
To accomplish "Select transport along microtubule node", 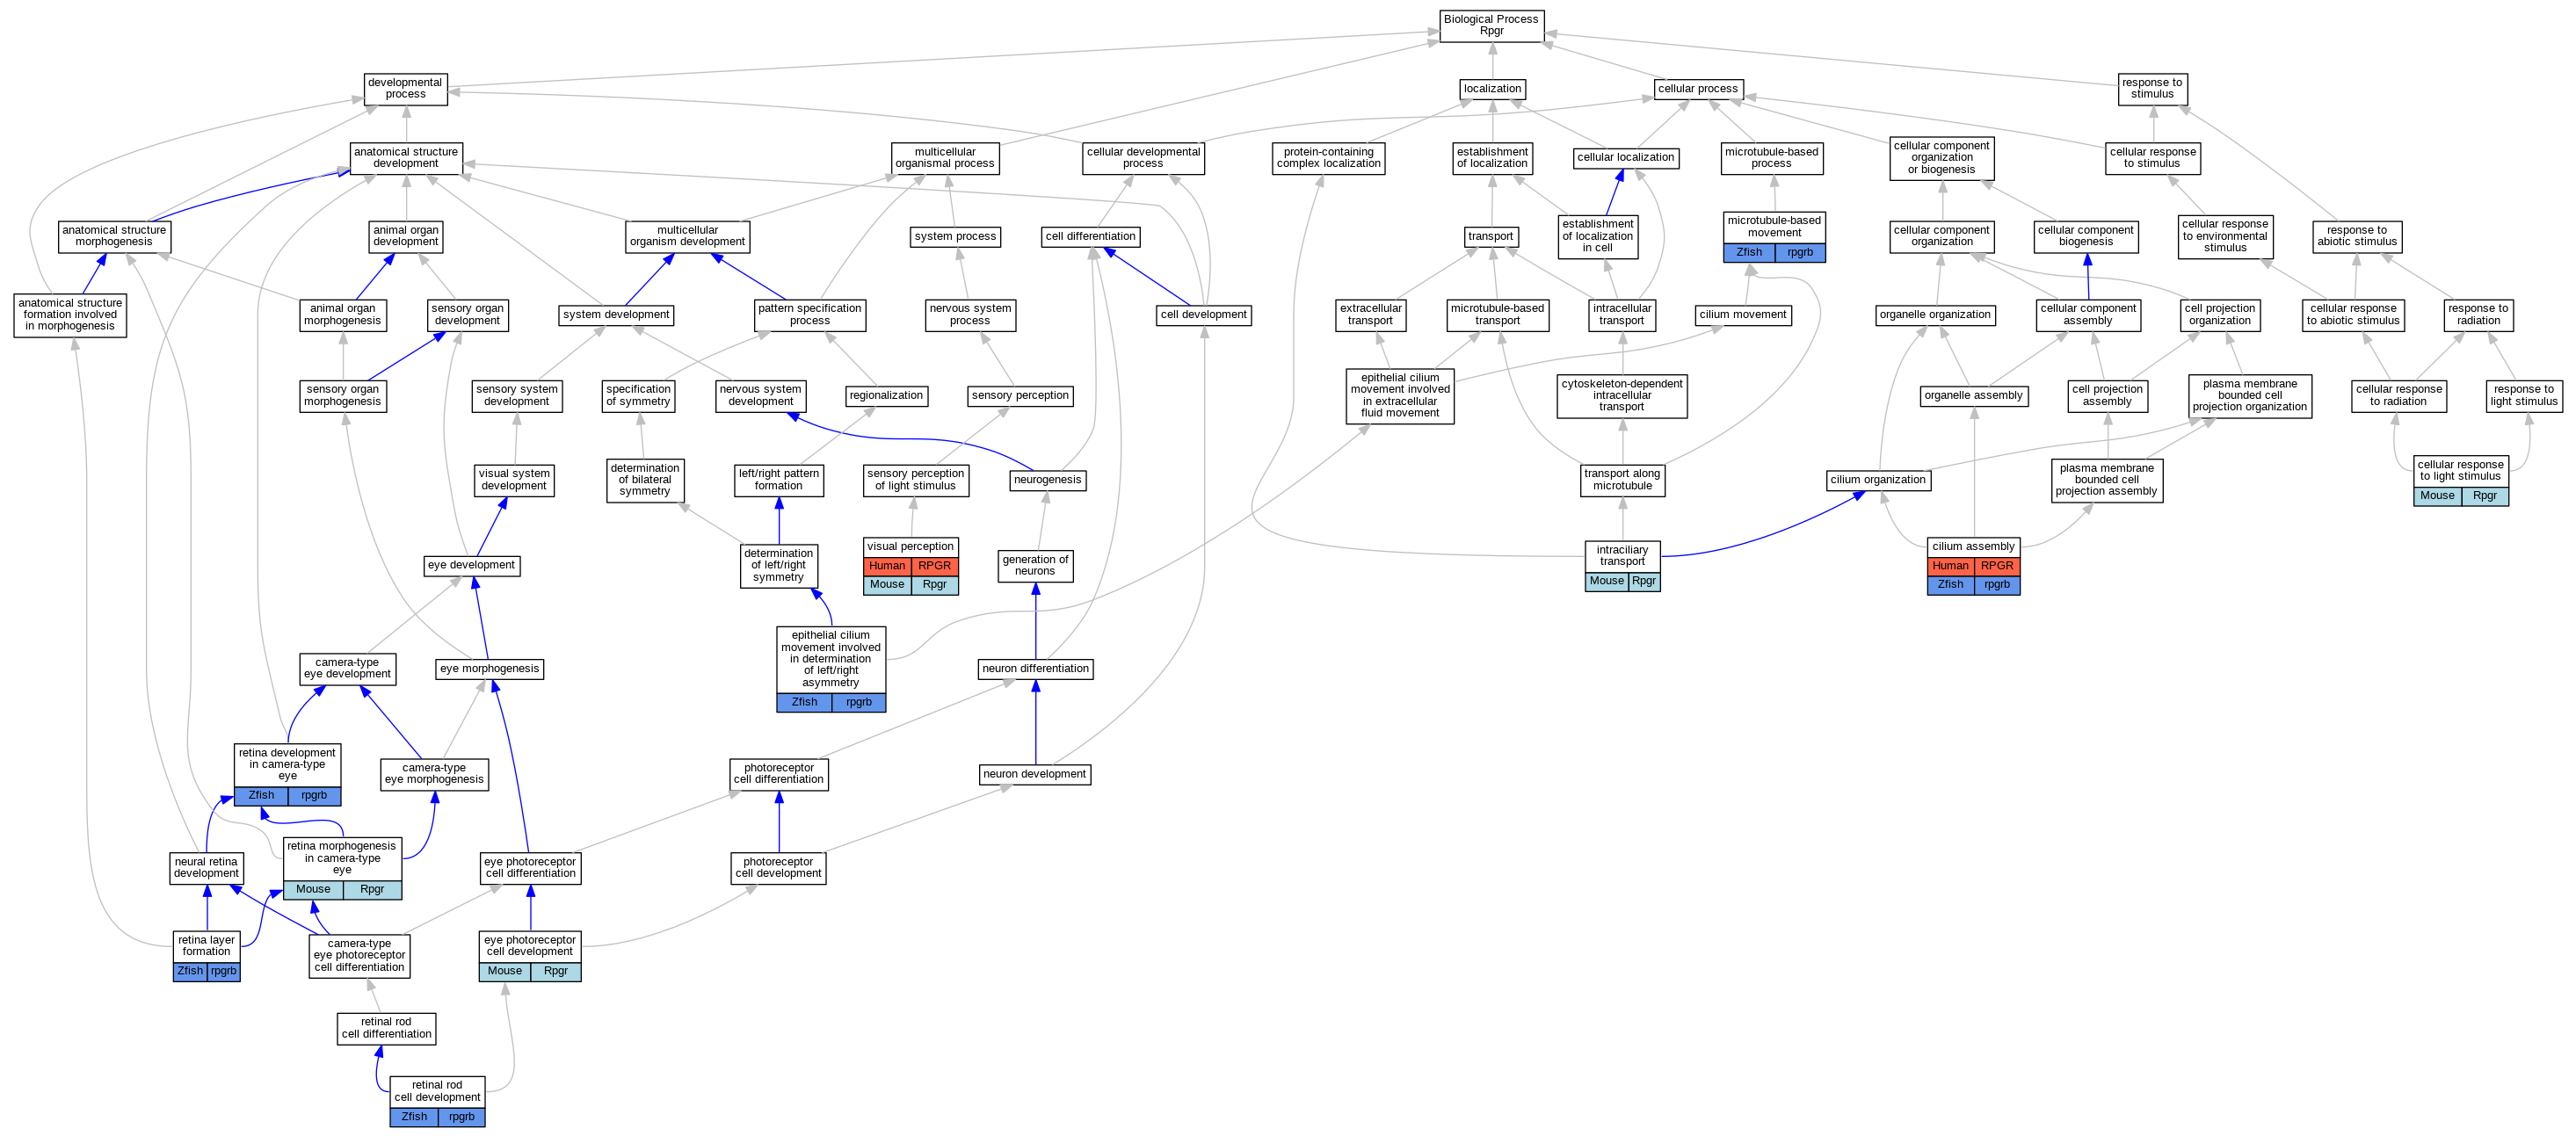I will [x=1622, y=480].
